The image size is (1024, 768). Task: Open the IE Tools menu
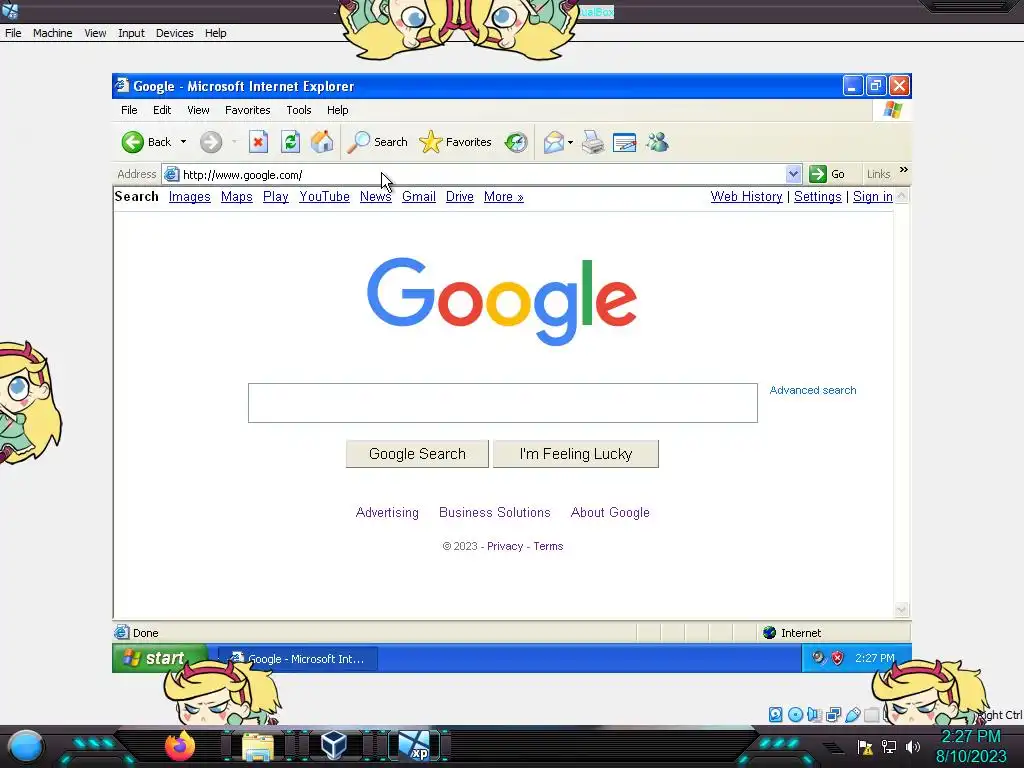298,110
